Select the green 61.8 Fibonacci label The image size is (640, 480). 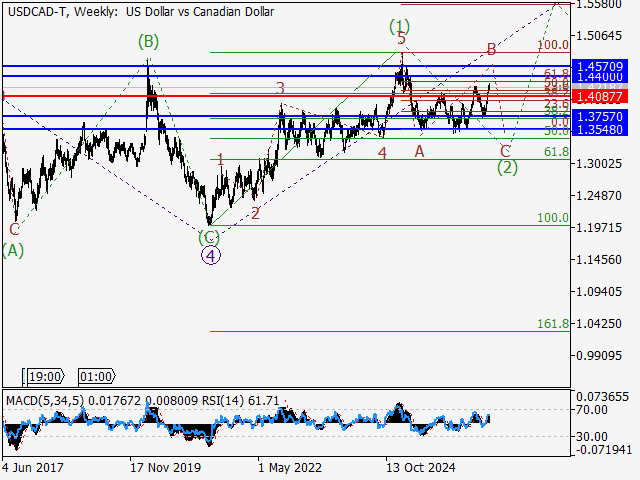coord(556,152)
